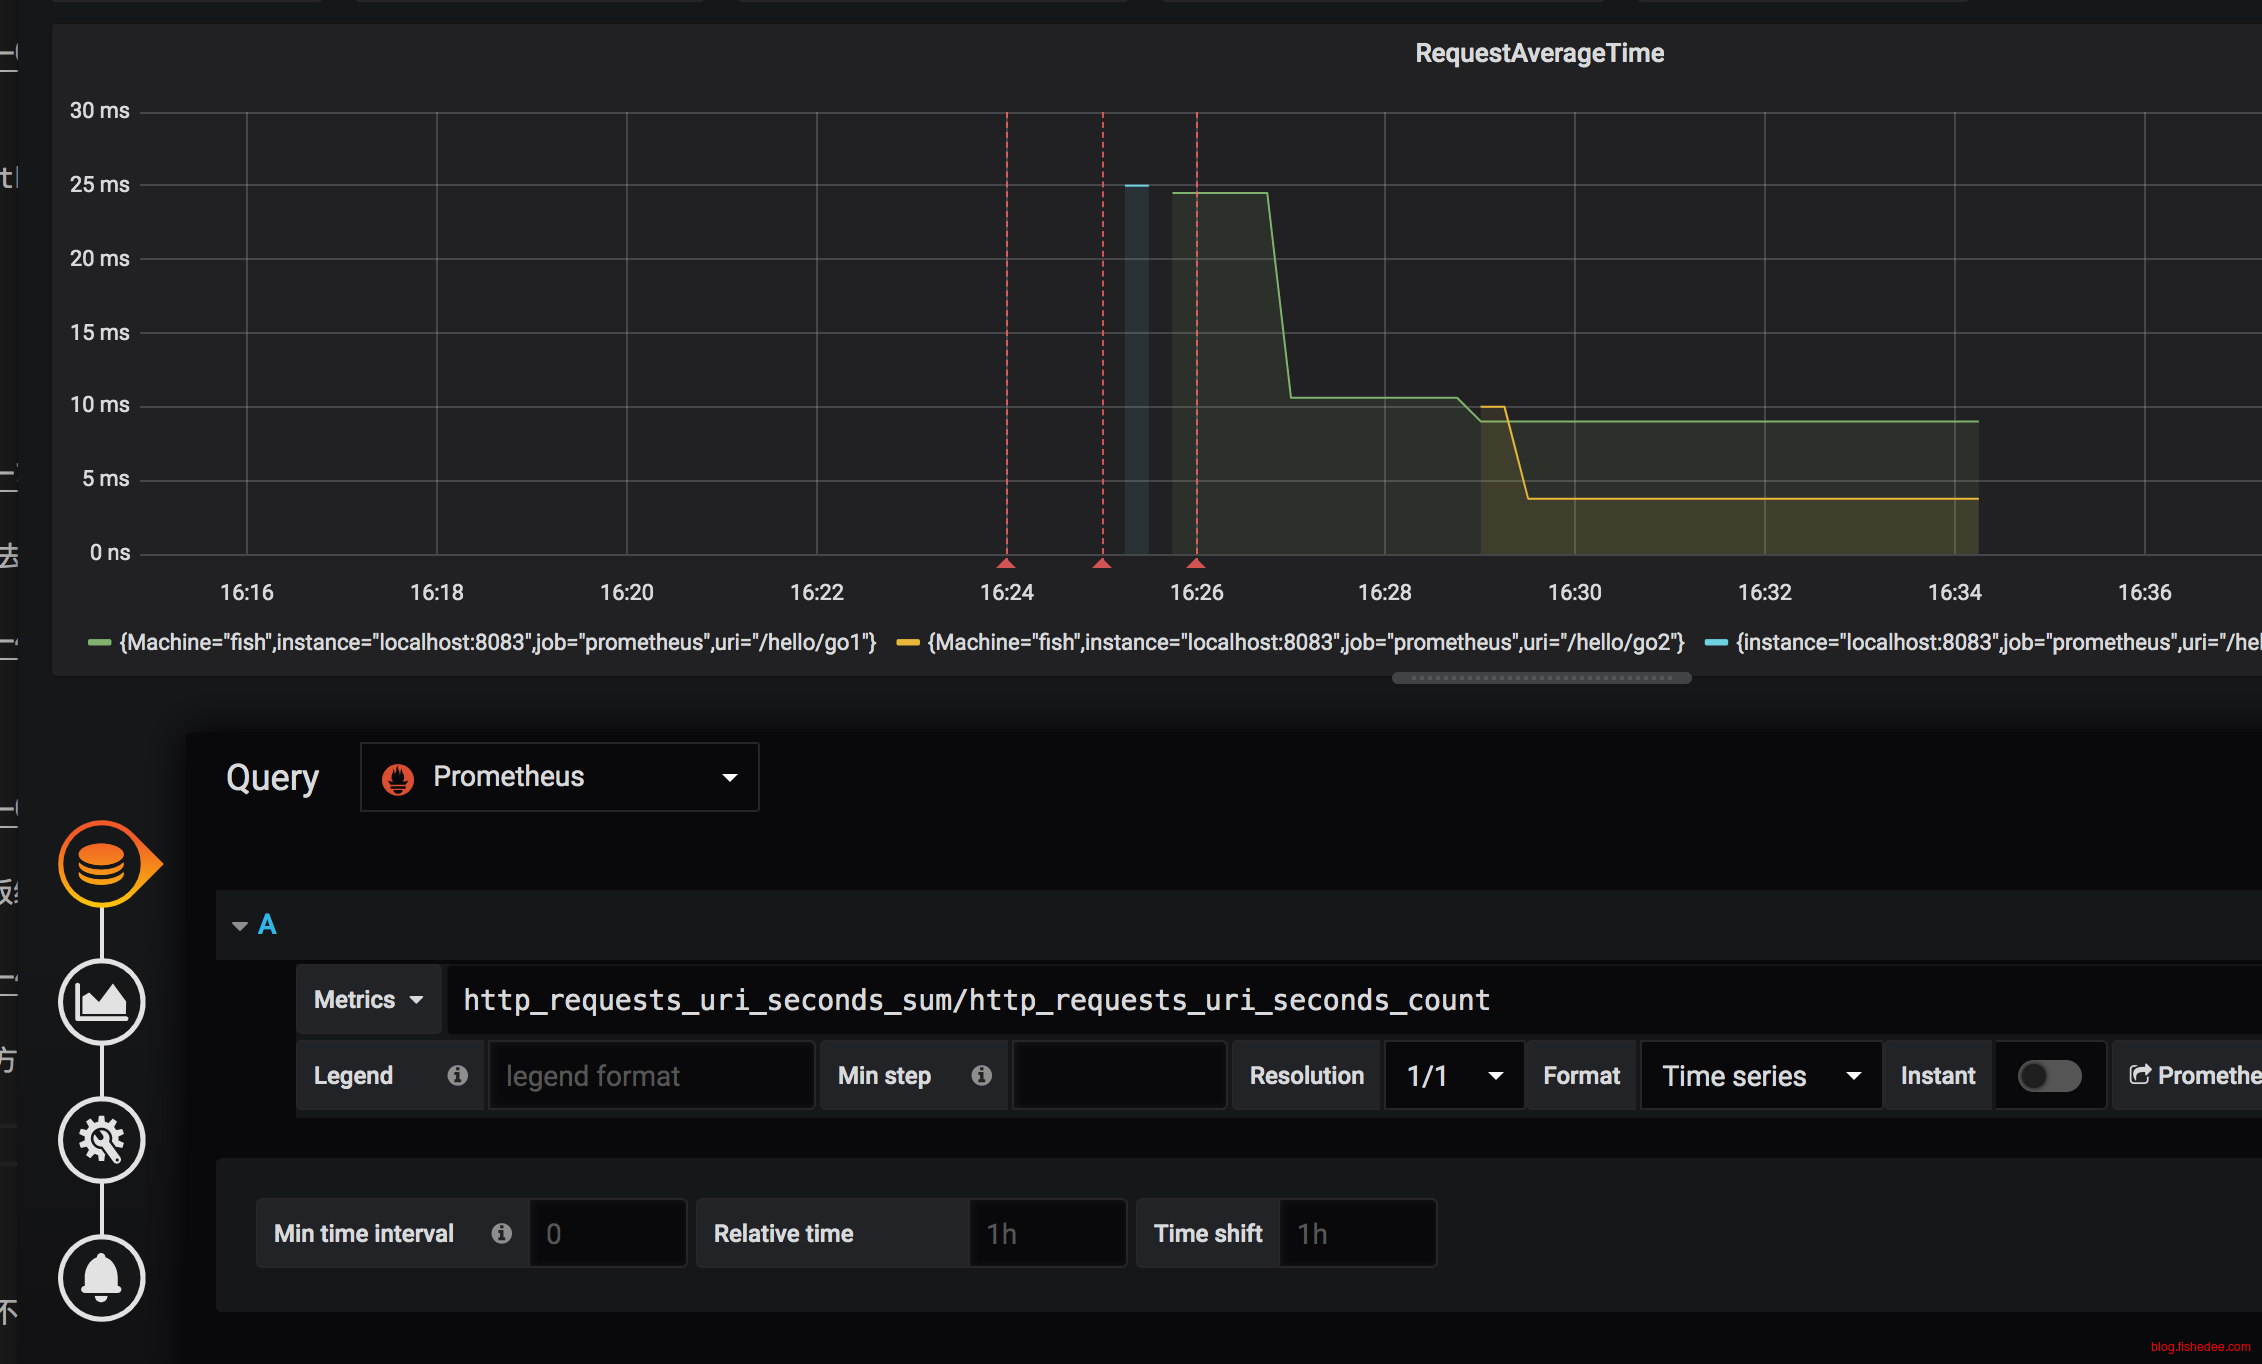The width and height of the screenshot is (2262, 1364).
Task: Toggle /hello/go2 series in legend
Action: click(x=1305, y=642)
